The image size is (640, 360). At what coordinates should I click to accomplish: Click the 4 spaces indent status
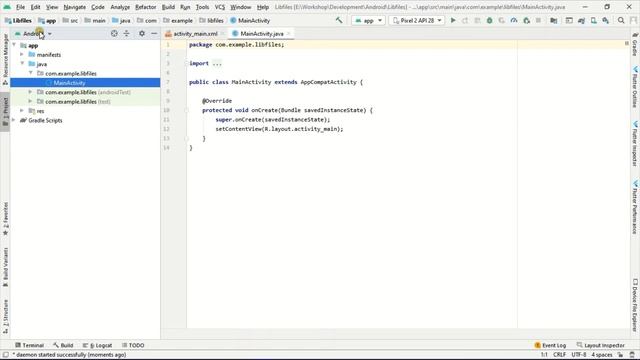click(602, 355)
